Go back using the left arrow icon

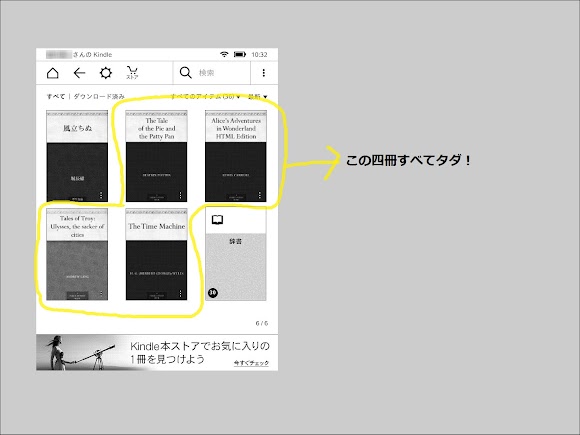79,73
